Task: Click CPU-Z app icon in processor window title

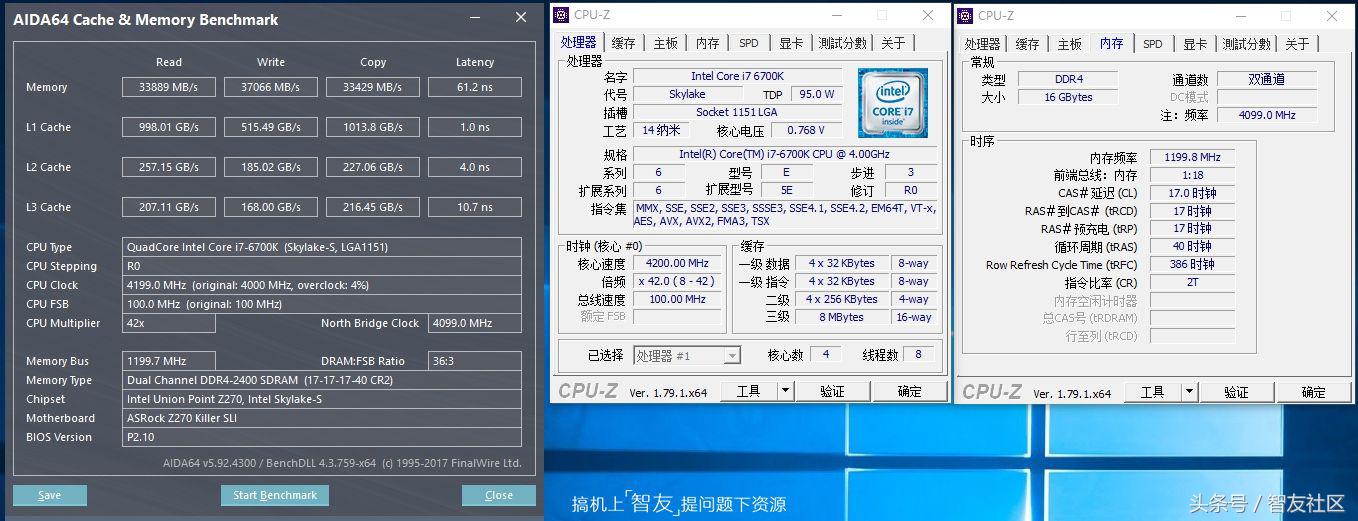Action: pos(561,15)
